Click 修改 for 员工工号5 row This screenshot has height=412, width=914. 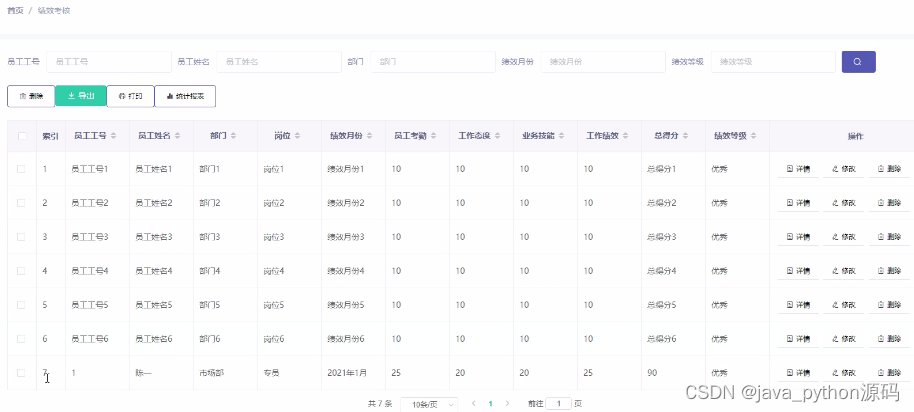pos(843,305)
